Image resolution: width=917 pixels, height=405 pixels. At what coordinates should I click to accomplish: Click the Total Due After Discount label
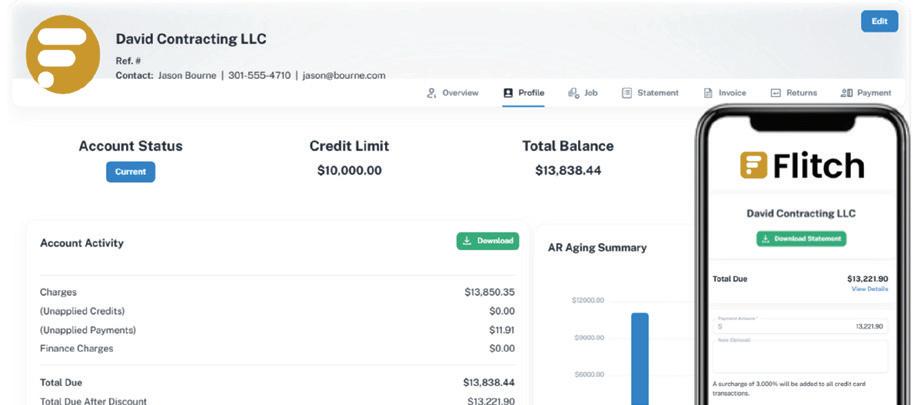[94, 401]
